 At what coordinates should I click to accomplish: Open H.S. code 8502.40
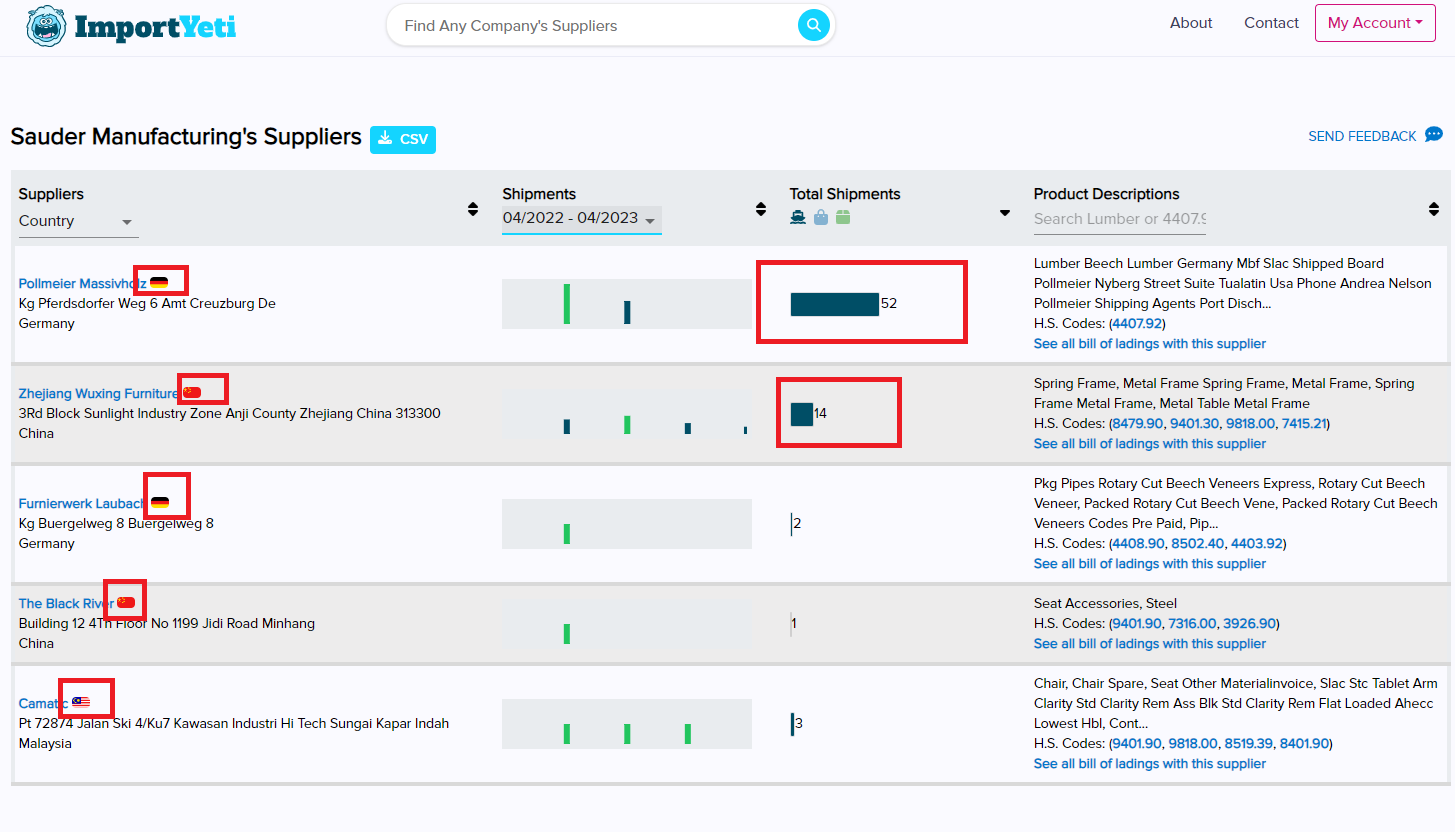[1197, 544]
